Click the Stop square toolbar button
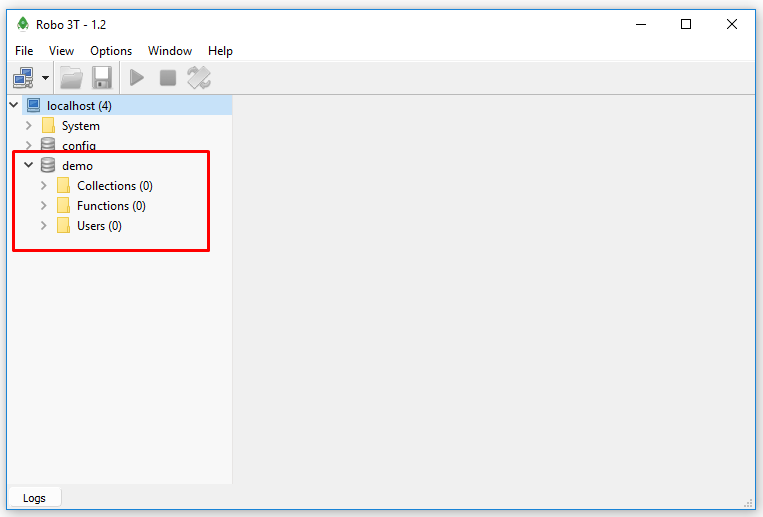Screen dimensions: 763x517 click(x=168, y=78)
